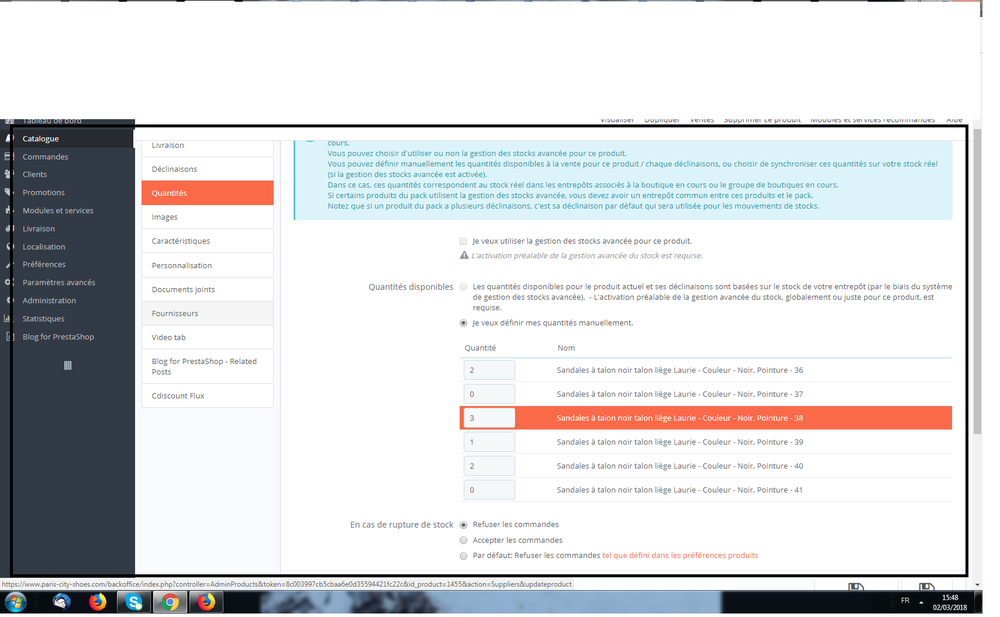
Task: Open the Fournisseurs tab
Action: [x=207, y=313]
